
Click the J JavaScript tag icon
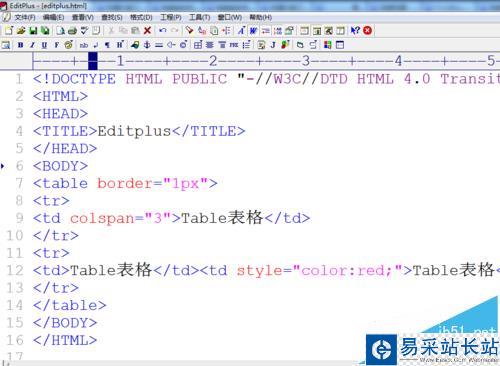pos(273,45)
